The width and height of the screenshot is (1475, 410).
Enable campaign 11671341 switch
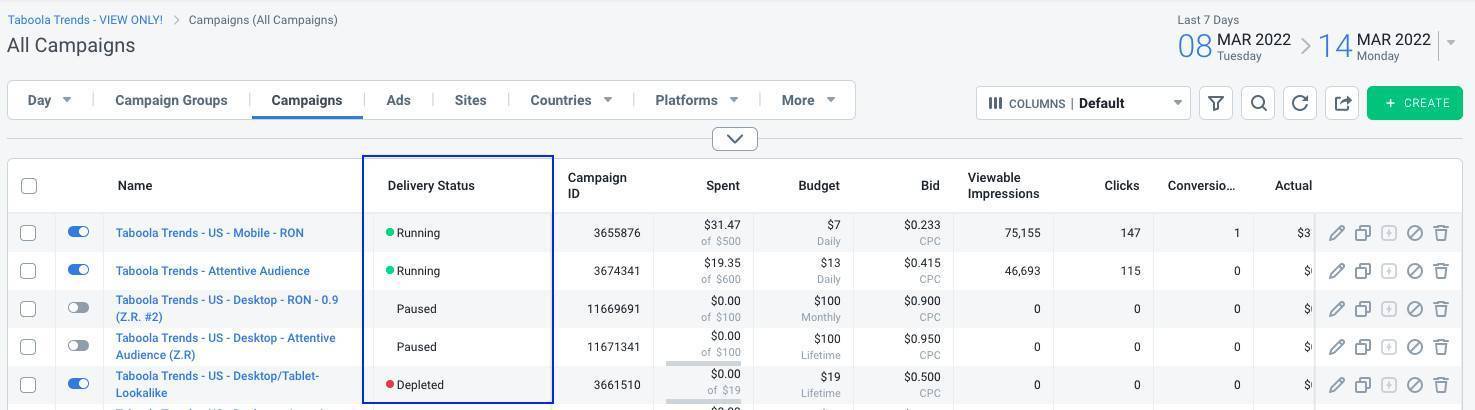point(78,346)
